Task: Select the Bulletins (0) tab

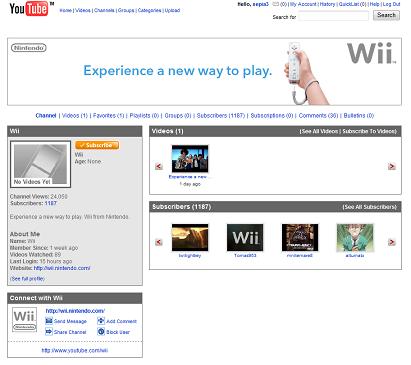Action: point(359,116)
